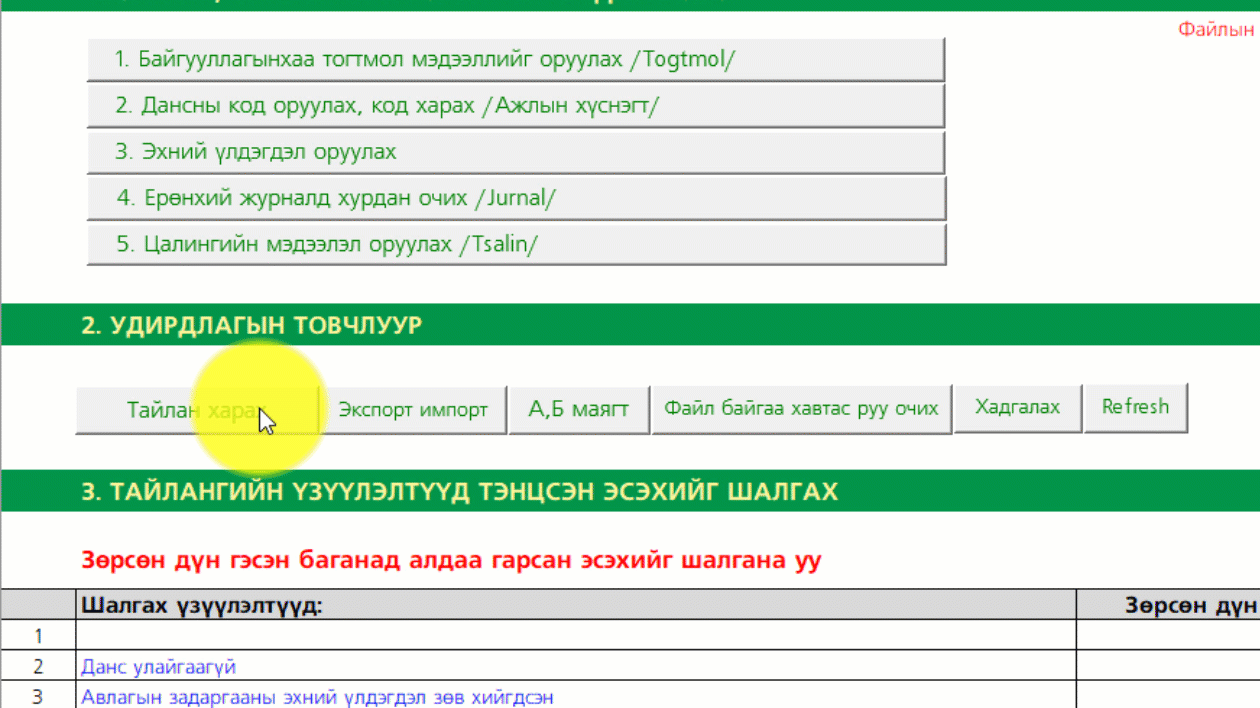Select row number 1 in the table
1260x708 pixels.
(38, 637)
